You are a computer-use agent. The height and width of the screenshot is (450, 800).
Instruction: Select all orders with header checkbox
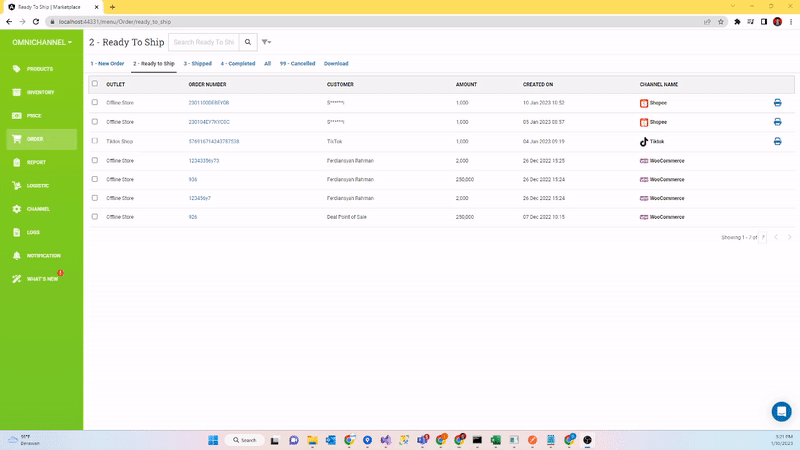pyautogui.click(x=94, y=84)
